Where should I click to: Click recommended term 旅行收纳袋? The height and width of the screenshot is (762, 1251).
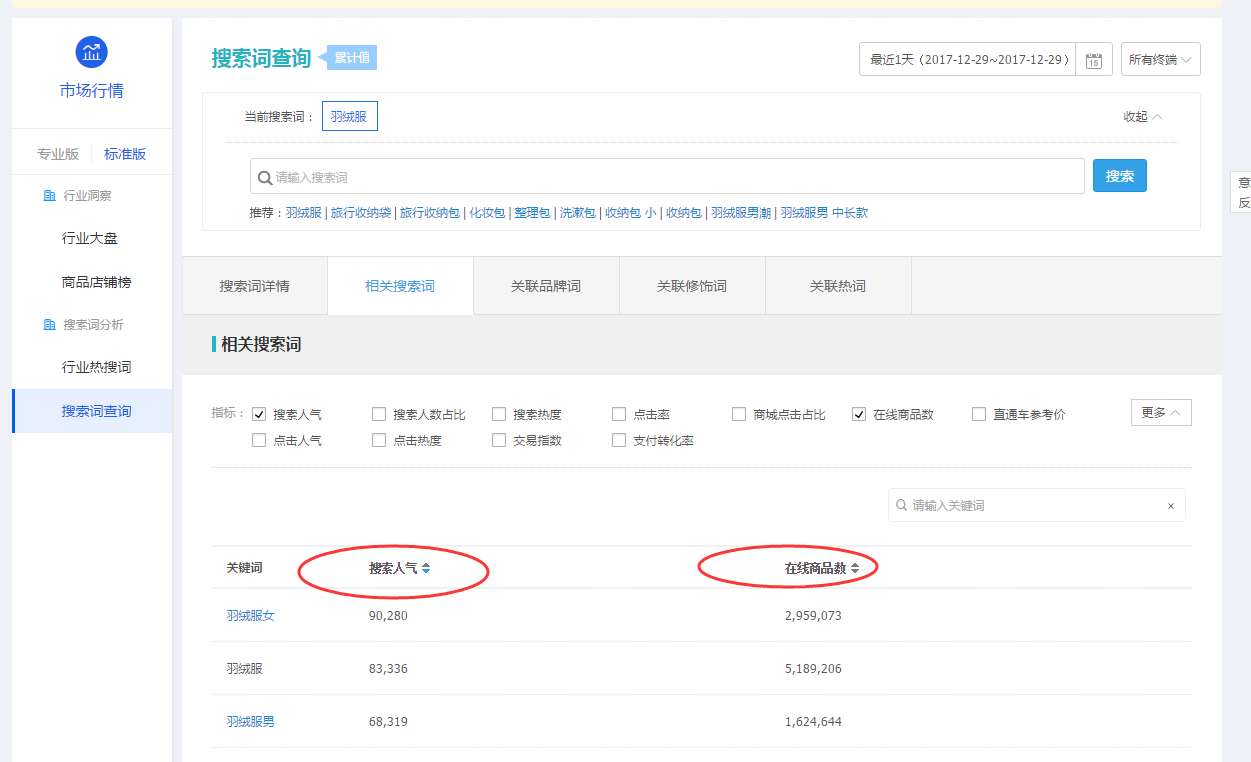[x=361, y=213]
